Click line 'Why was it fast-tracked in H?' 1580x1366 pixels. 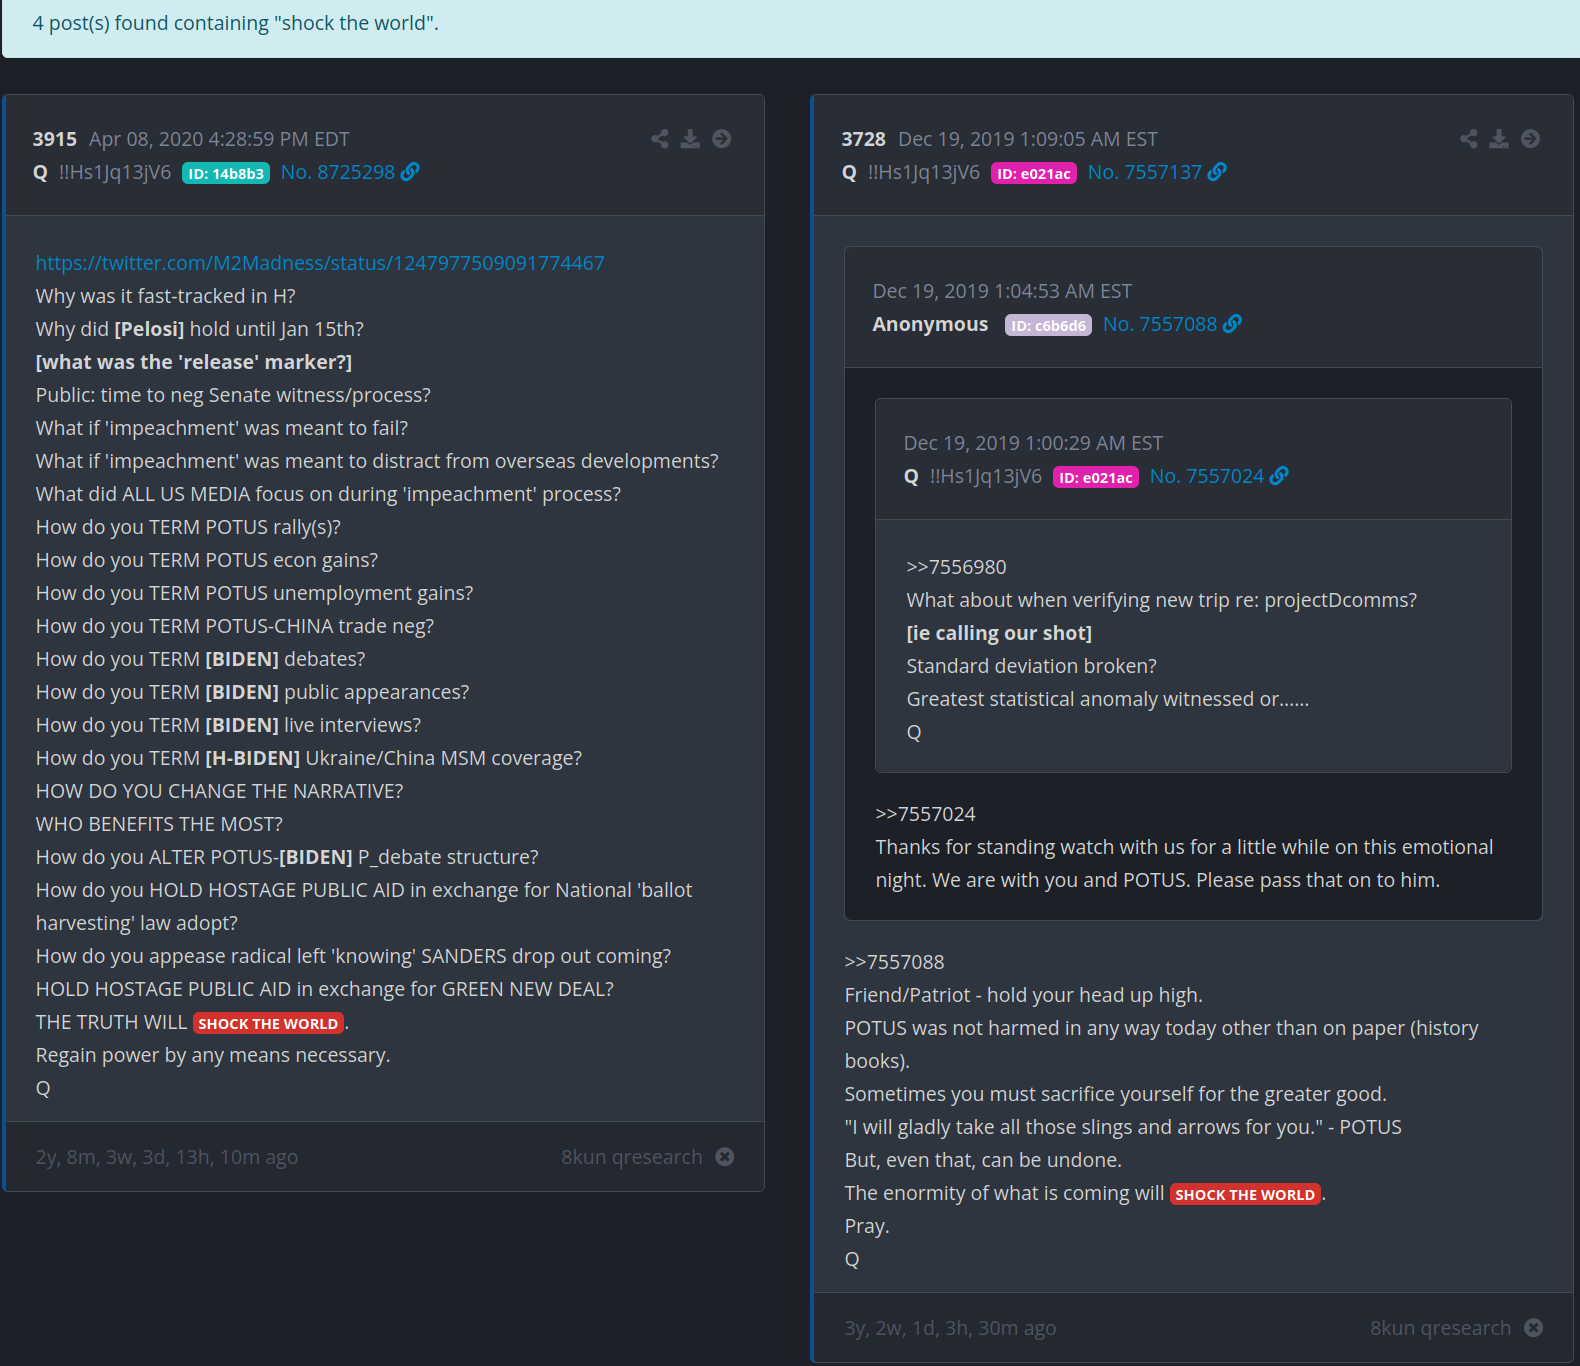pyautogui.click(x=166, y=296)
